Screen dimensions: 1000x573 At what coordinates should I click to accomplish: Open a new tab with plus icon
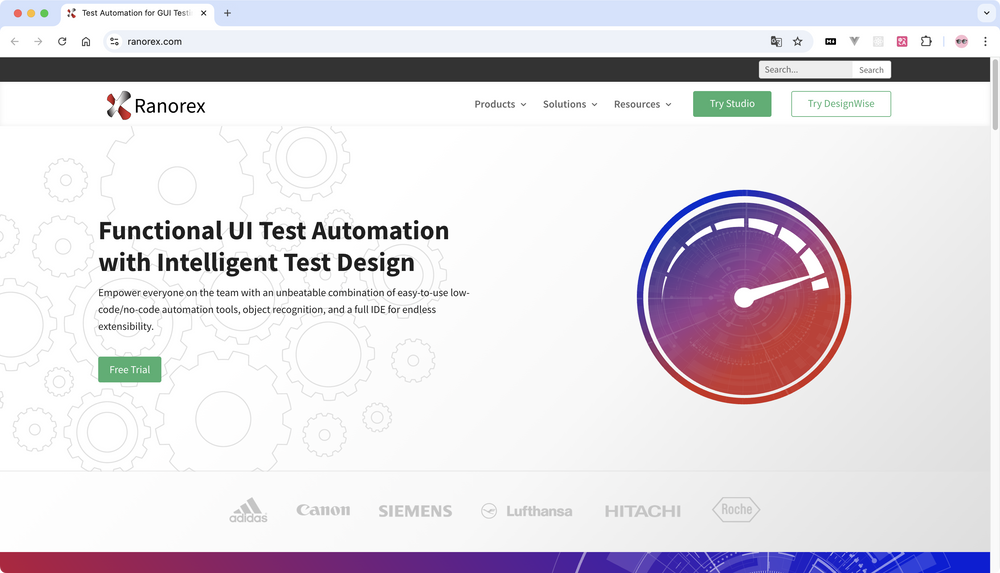tap(227, 13)
